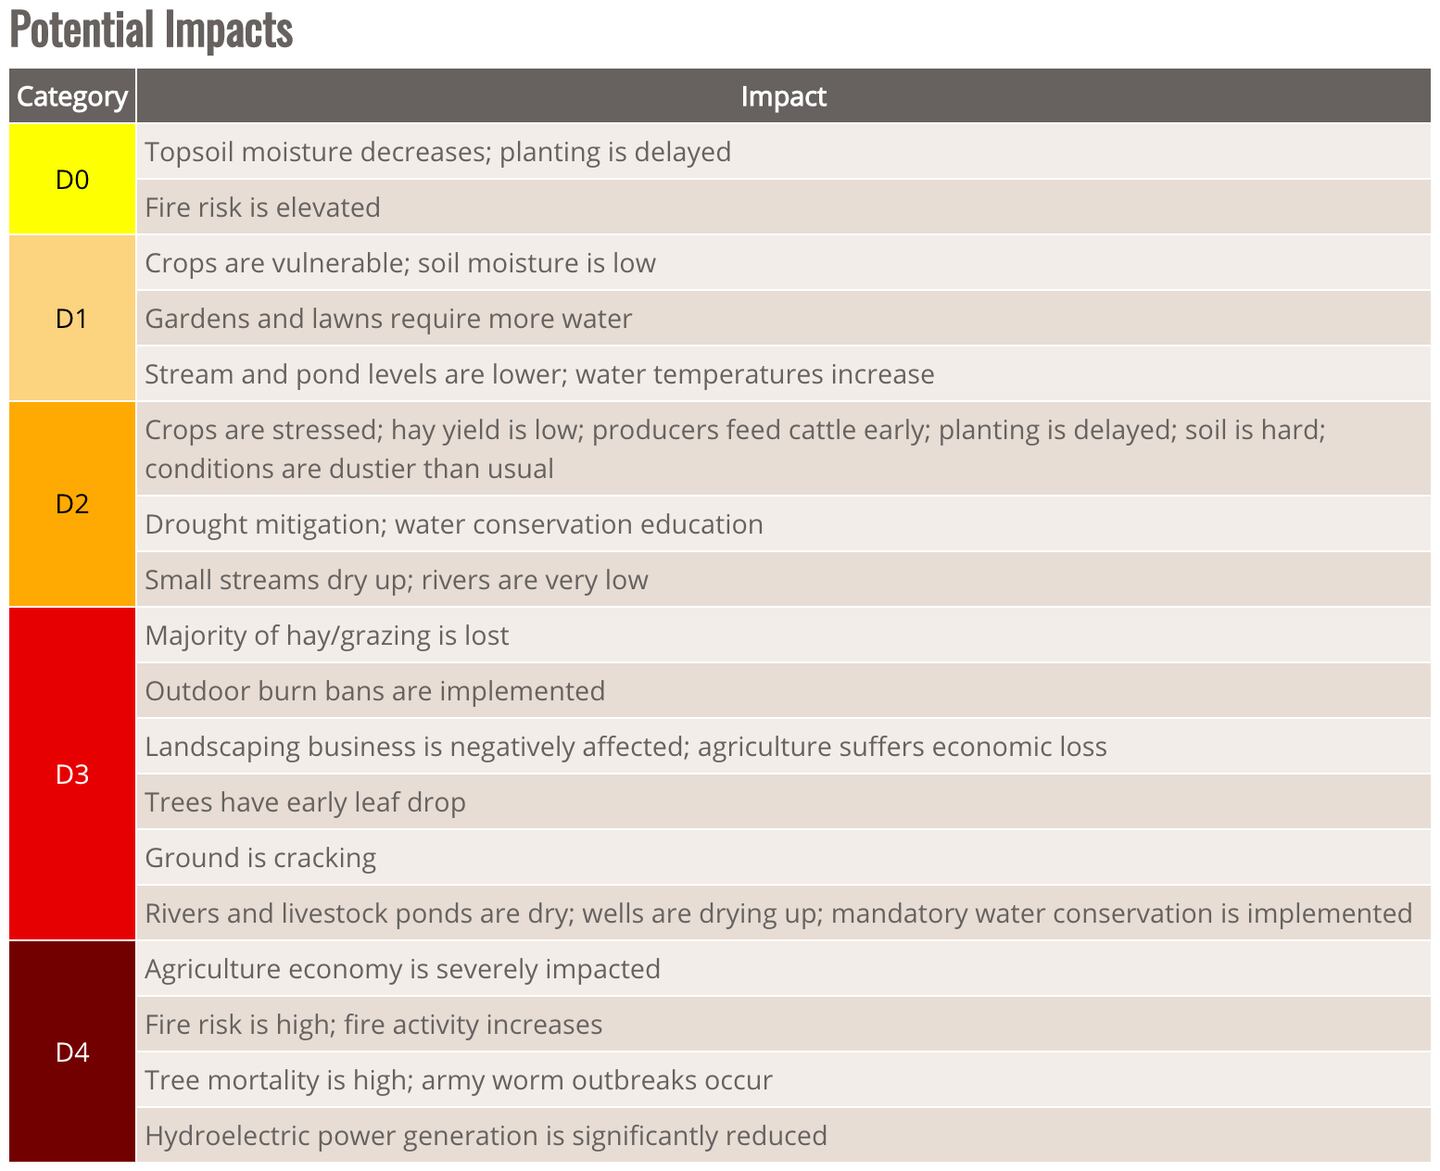
Task: Select 'Gardens and lawns require more water' row
Action: coord(388,319)
